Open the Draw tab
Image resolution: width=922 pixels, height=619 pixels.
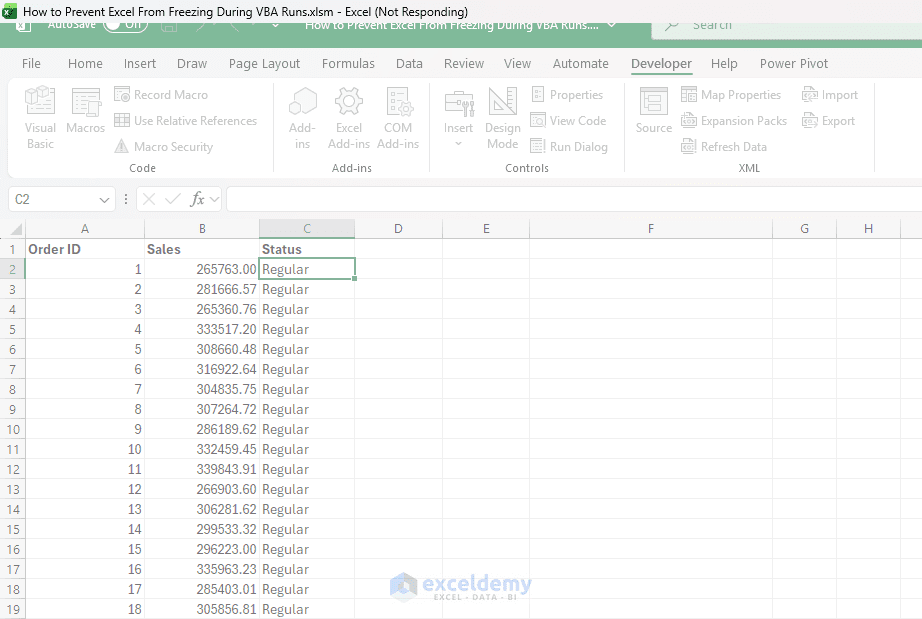192,63
